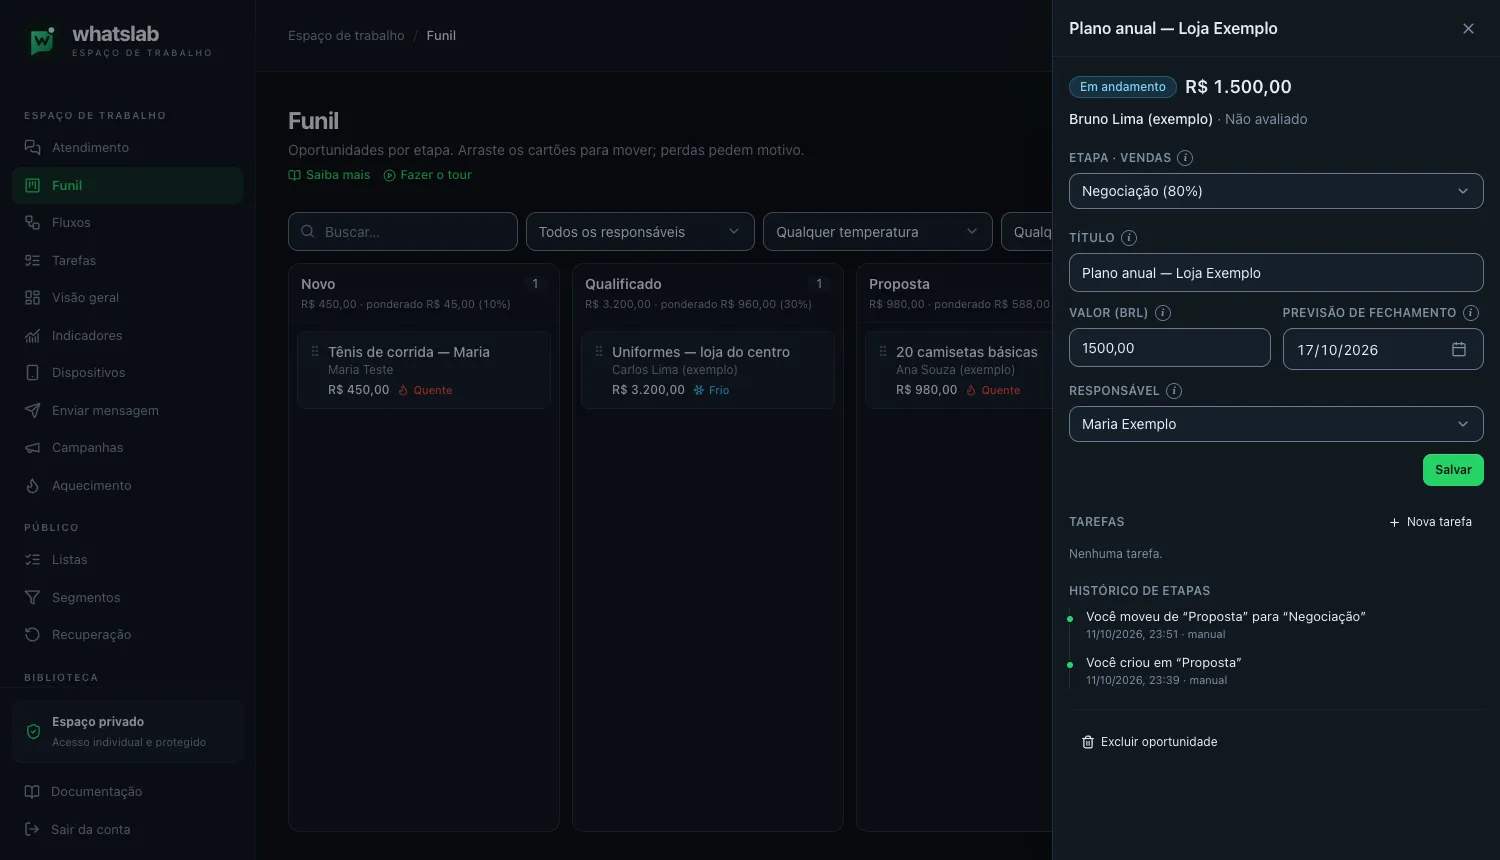Open 20 camisetas básicas card
This screenshot has width=1500, height=860.
[958, 370]
